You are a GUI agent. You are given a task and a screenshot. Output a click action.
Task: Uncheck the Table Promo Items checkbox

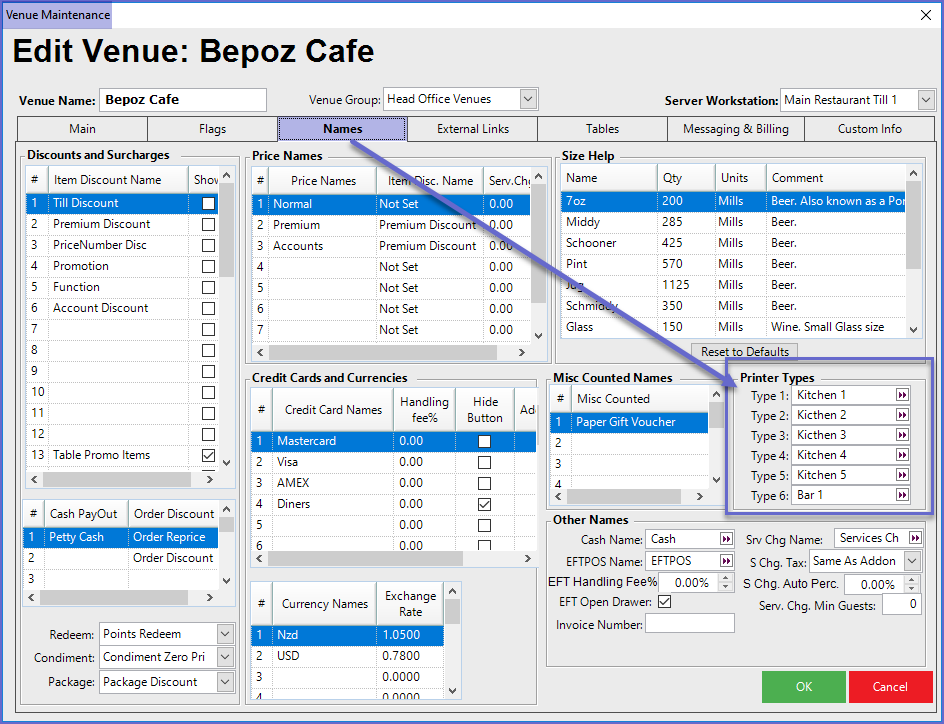tap(208, 455)
